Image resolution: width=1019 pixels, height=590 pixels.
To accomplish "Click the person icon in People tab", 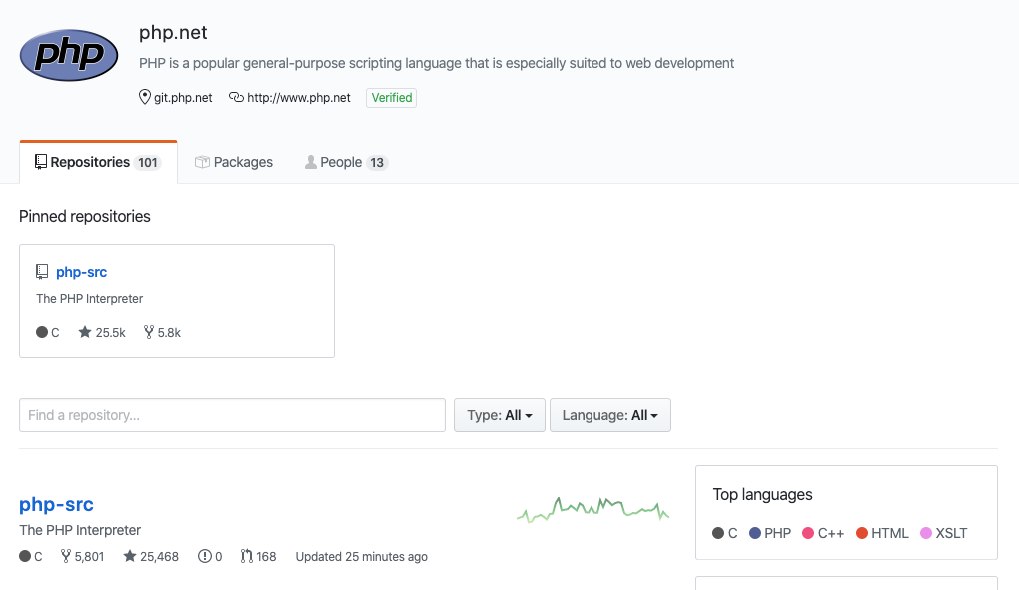I will (x=311, y=162).
